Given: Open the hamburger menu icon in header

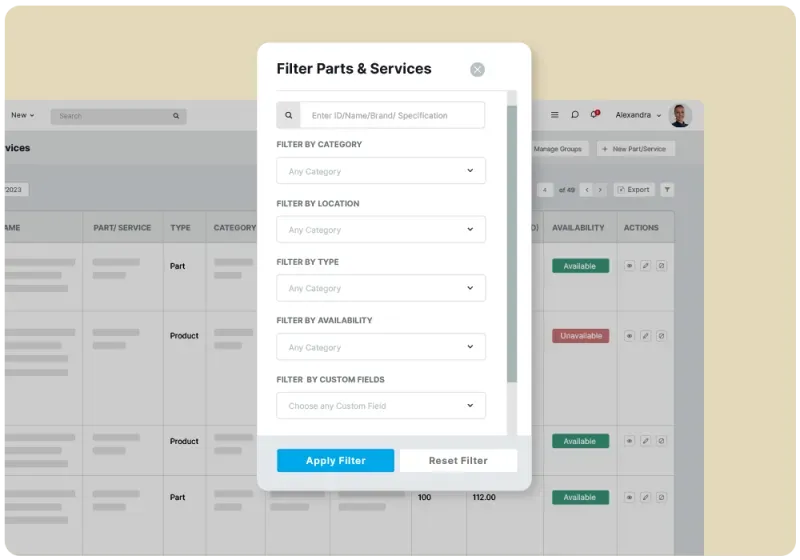Looking at the screenshot, I should pyautogui.click(x=555, y=115).
